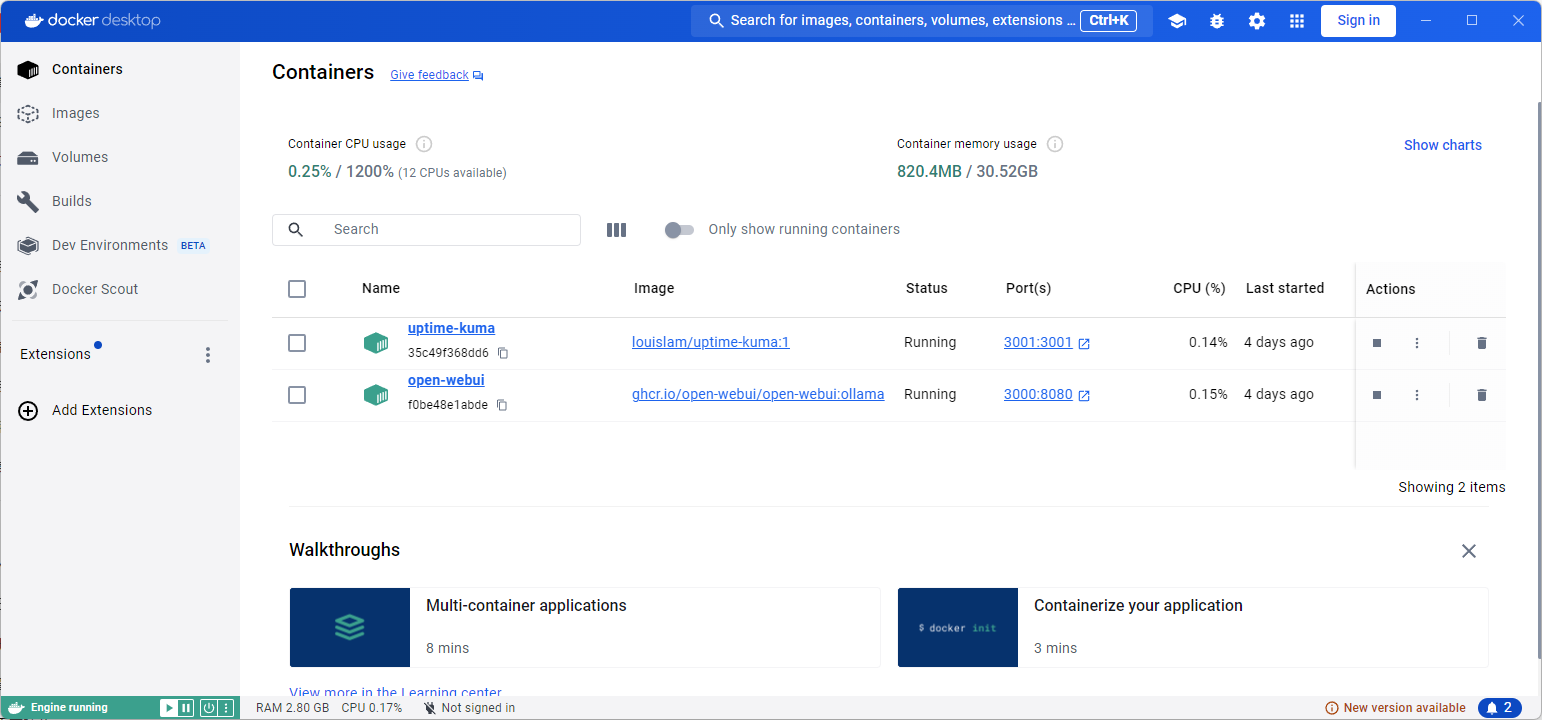Click the column layout icon beside the search

616,230
